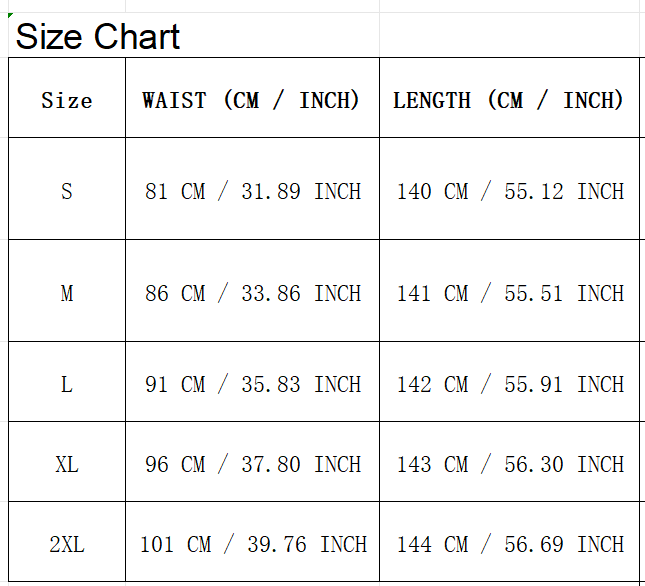The height and width of the screenshot is (586, 645).
Task: Click the cell containing size S
Action: [67, 189]
